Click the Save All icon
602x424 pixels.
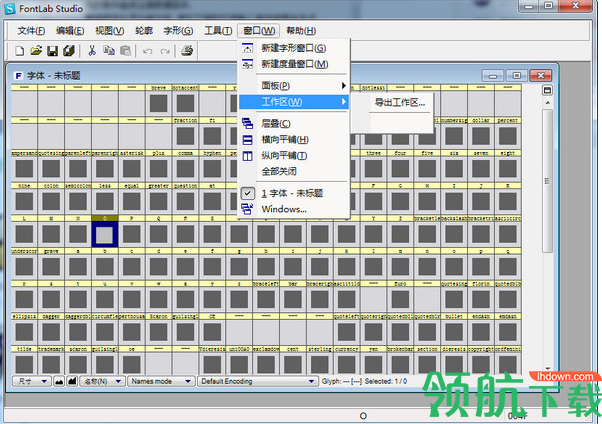tap(69, 51)
